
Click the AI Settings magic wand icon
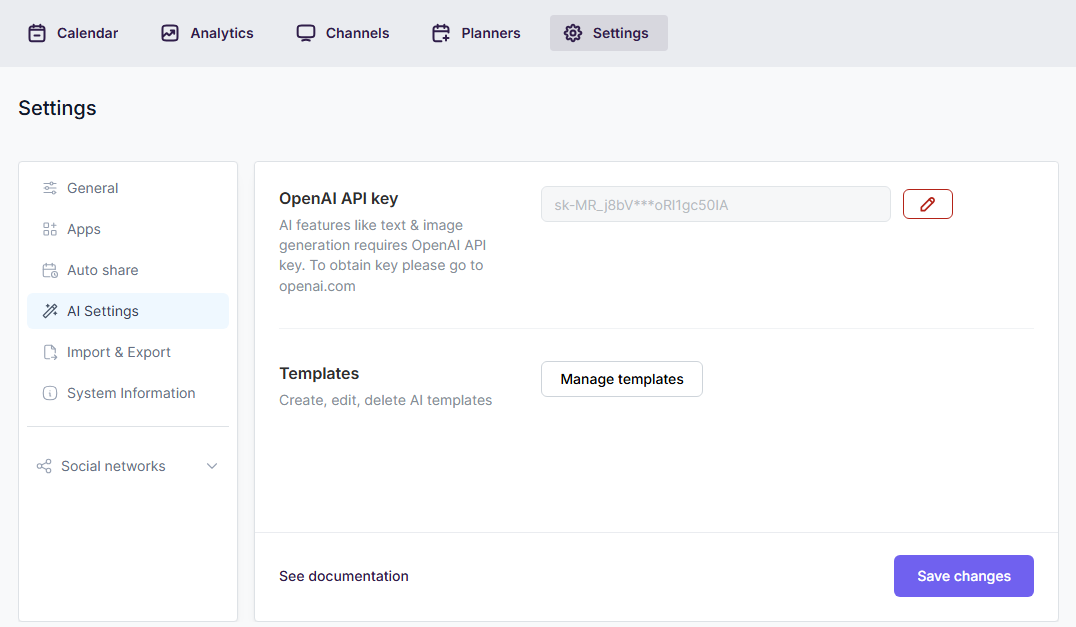coord(50,311)
